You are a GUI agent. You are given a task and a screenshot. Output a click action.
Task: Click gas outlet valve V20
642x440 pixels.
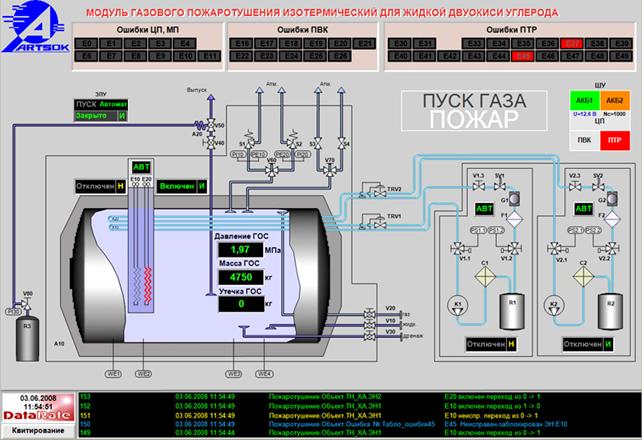(369, 314)
